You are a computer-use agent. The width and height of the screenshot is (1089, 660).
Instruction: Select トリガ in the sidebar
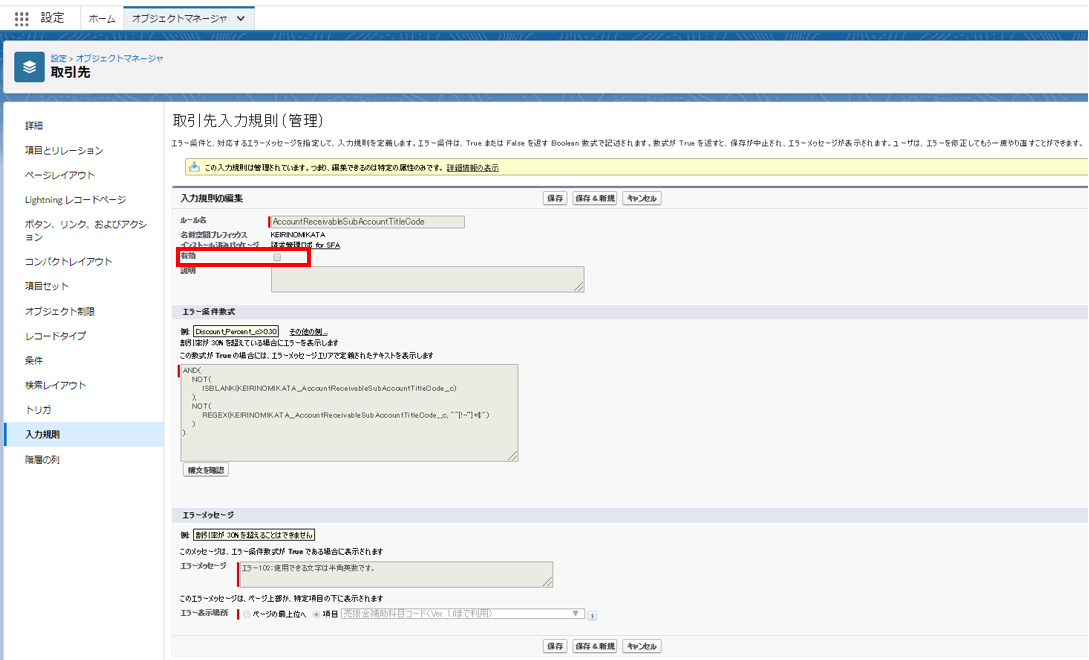[38, 410]
